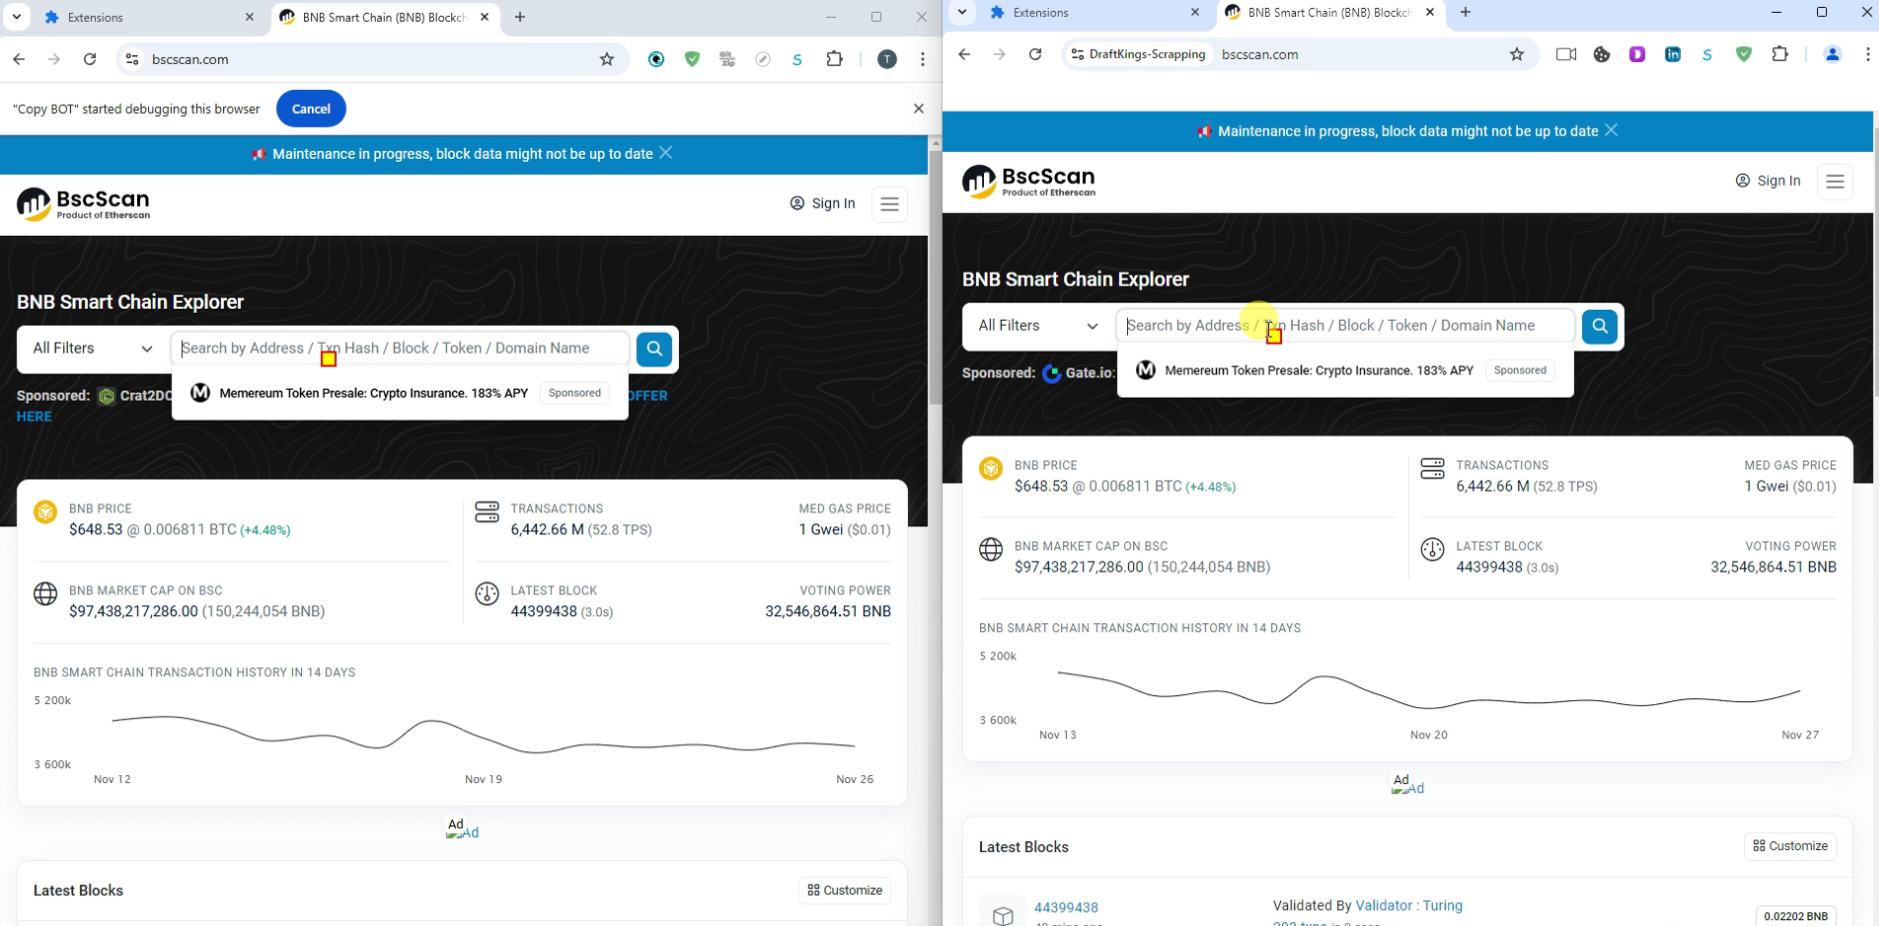Select BNB Smart Chain tab in left window
This screenshot has width=1879, height=926.
click(x=384, y=17)
